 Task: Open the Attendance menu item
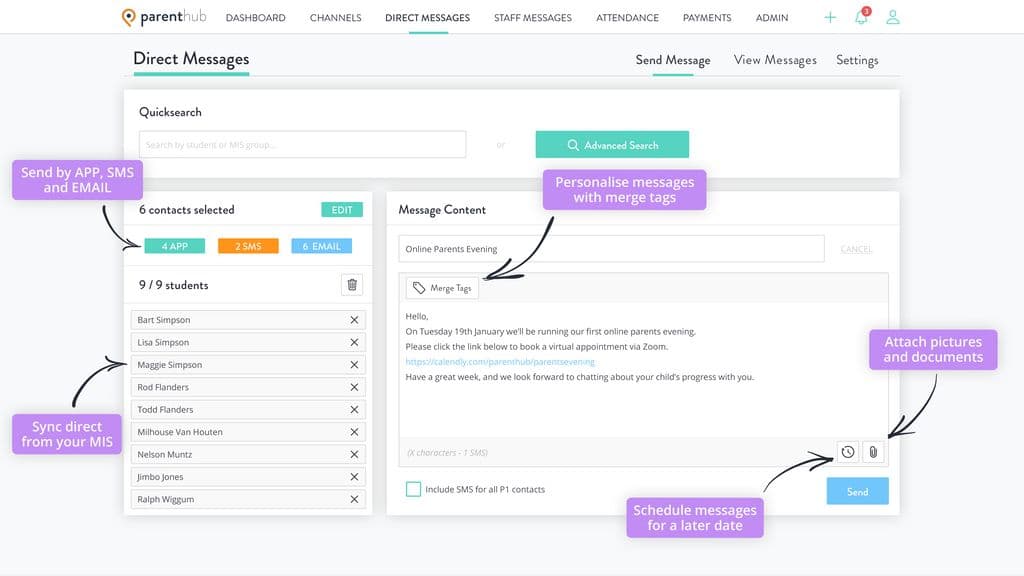[x=627, y=18]
